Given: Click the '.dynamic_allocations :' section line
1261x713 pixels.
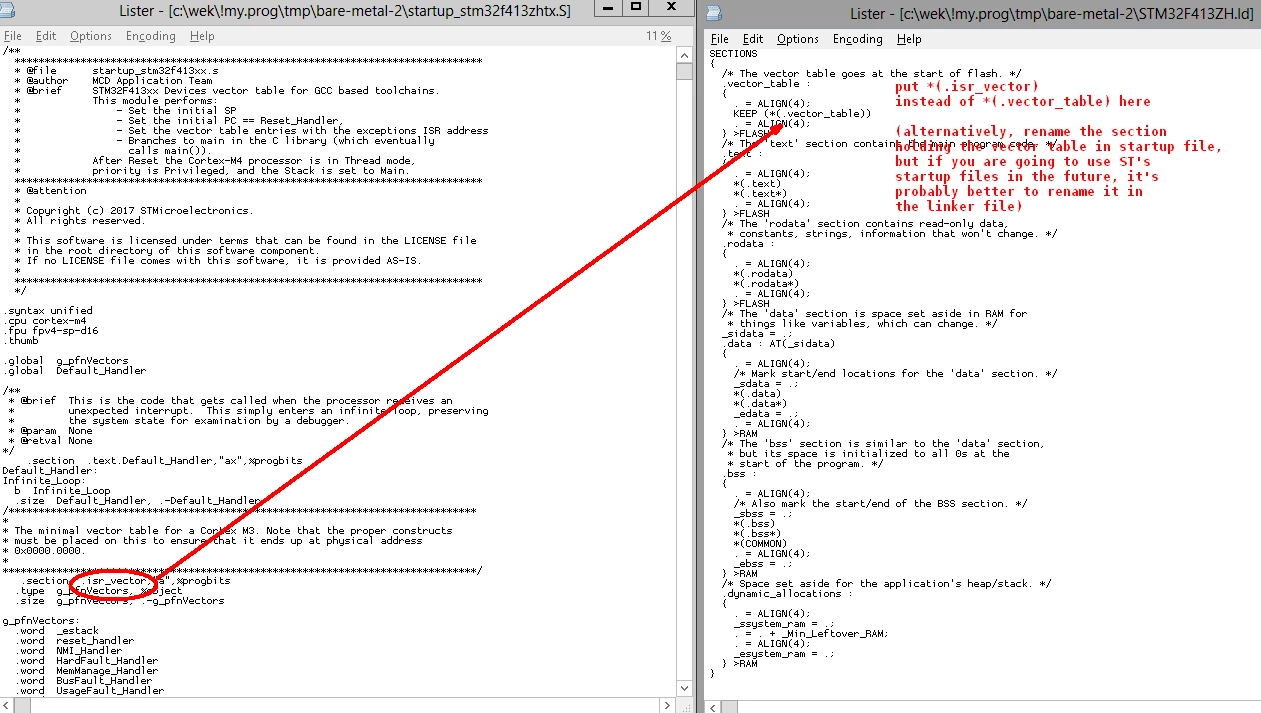Looking at the screenshot, I should click(787, 594).
